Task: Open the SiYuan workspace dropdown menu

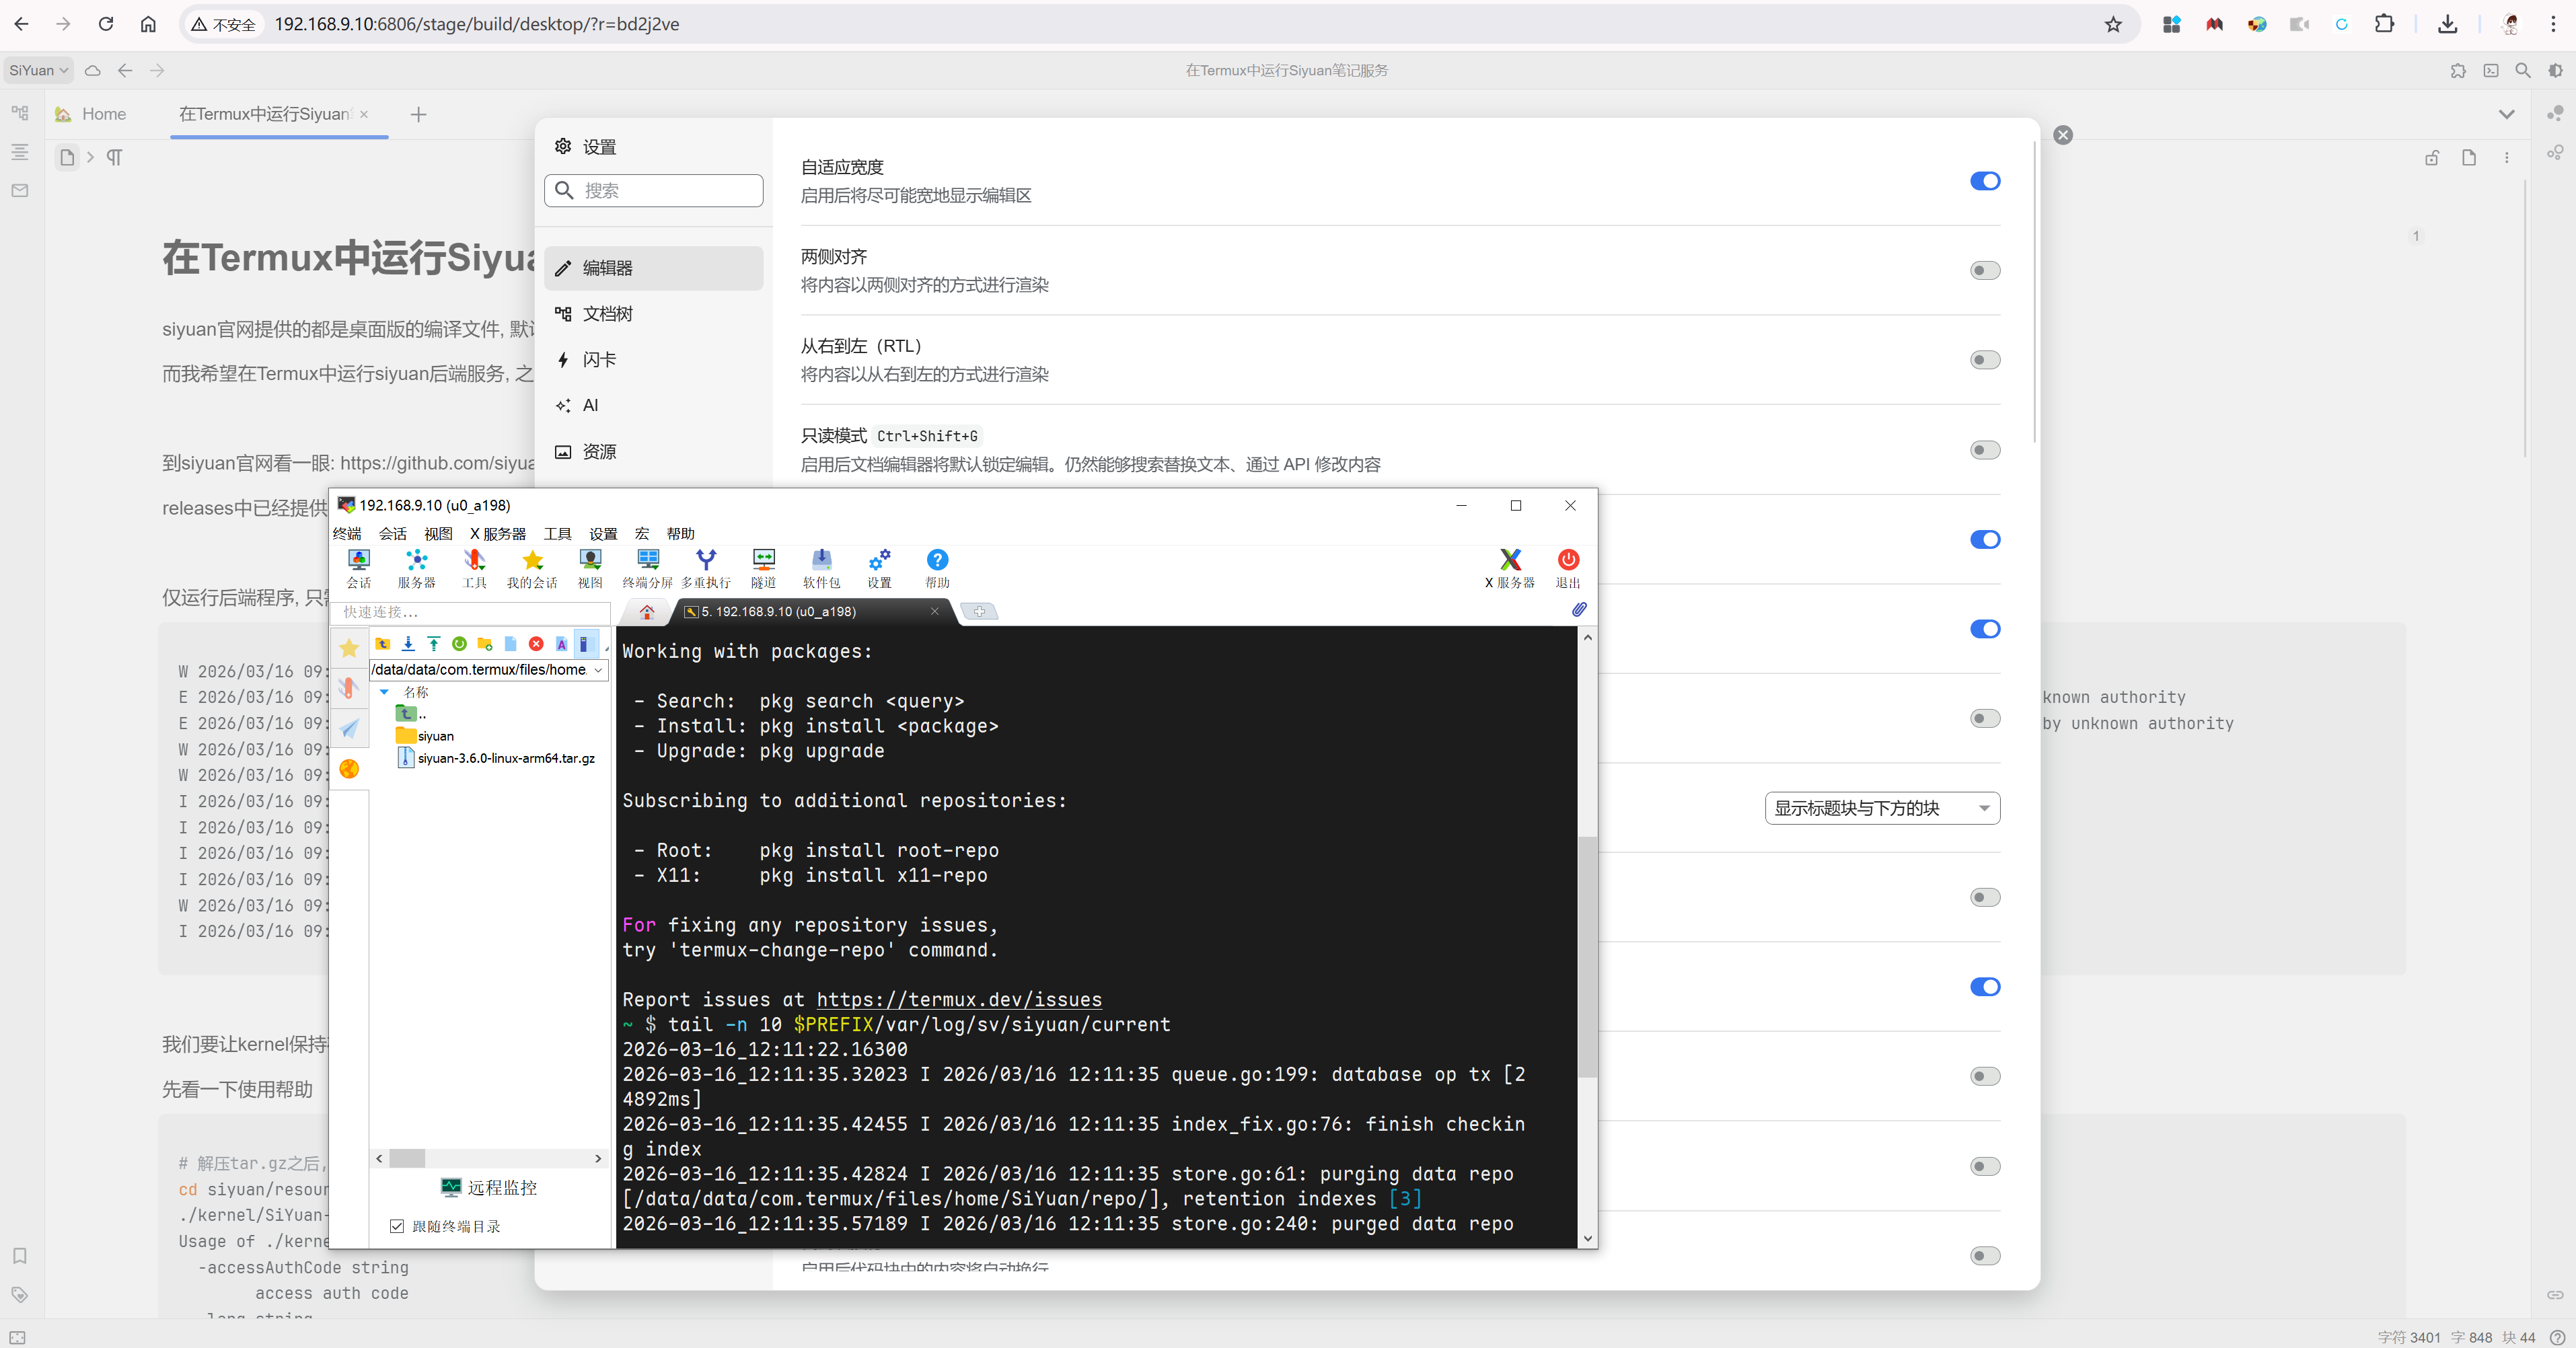Action: coord(38,70)
